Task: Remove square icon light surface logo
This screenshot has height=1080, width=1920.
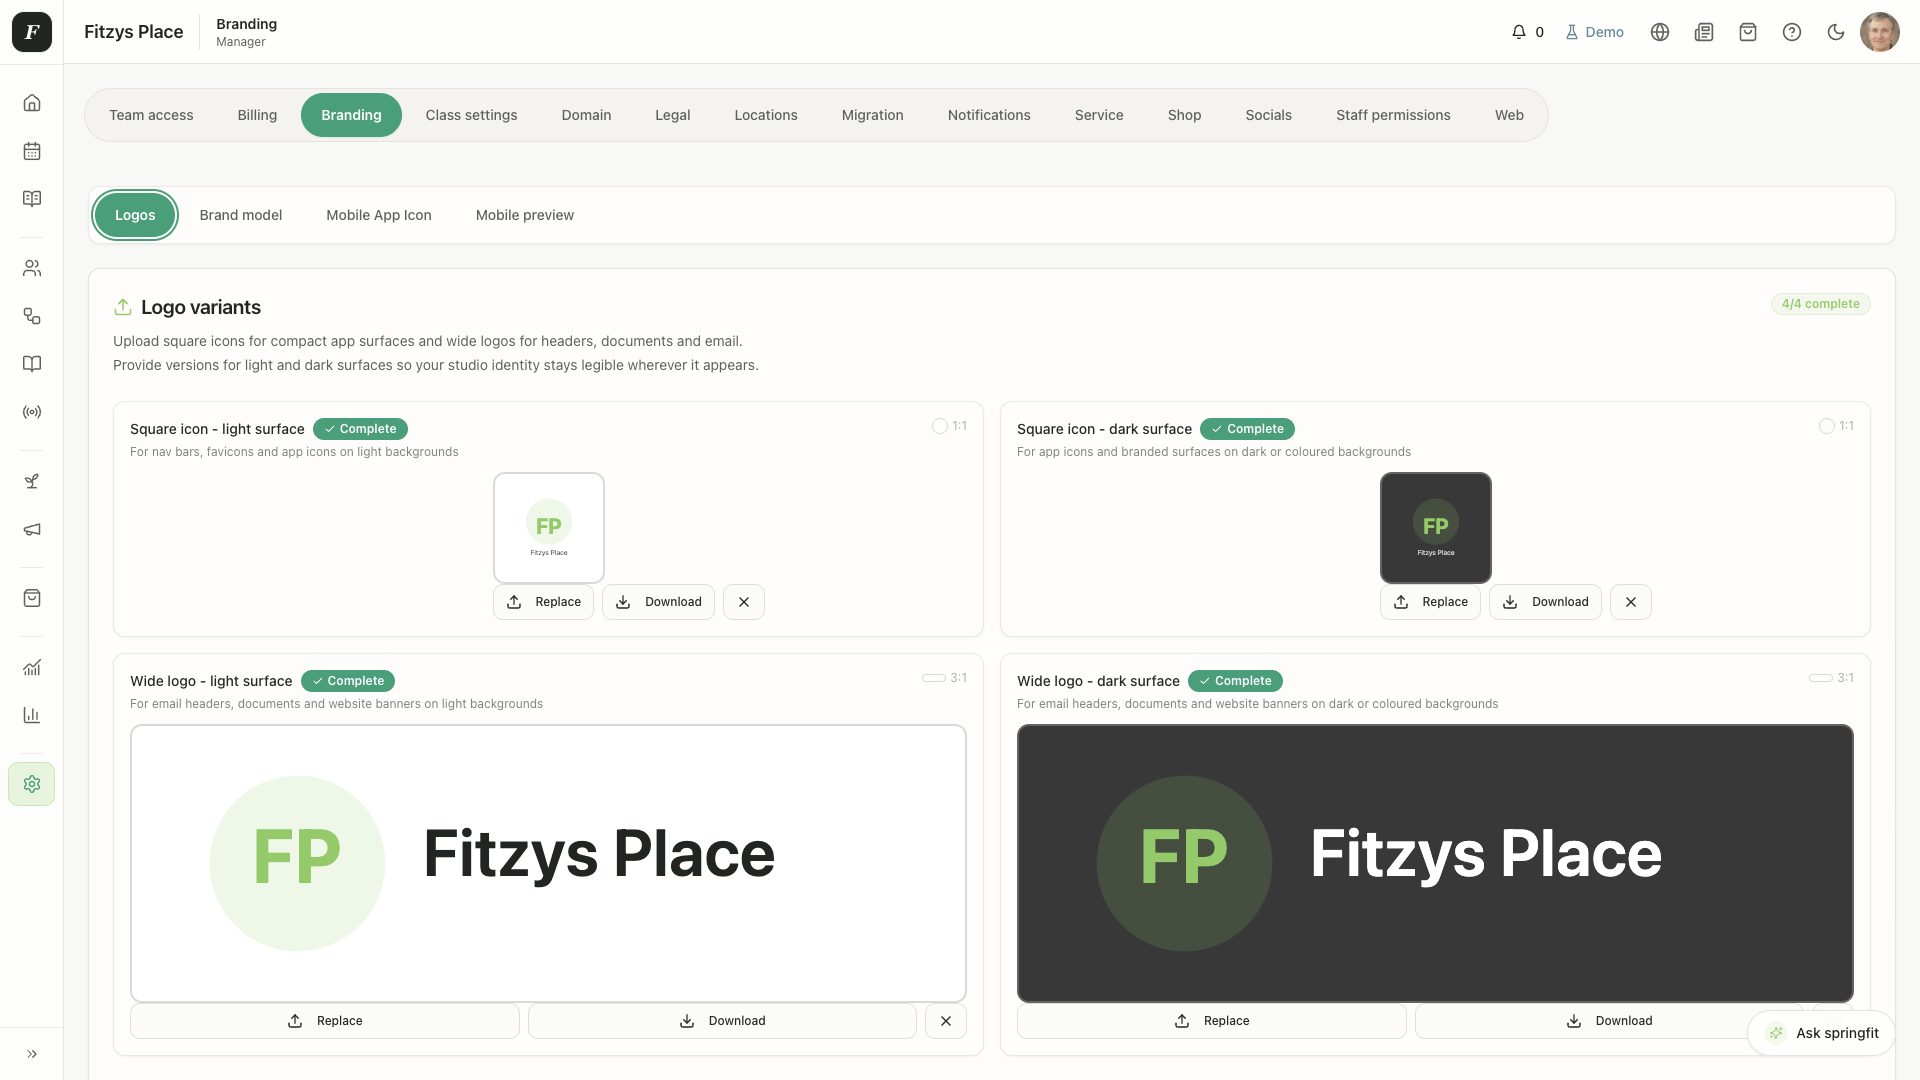Action: tap(744, 602)
